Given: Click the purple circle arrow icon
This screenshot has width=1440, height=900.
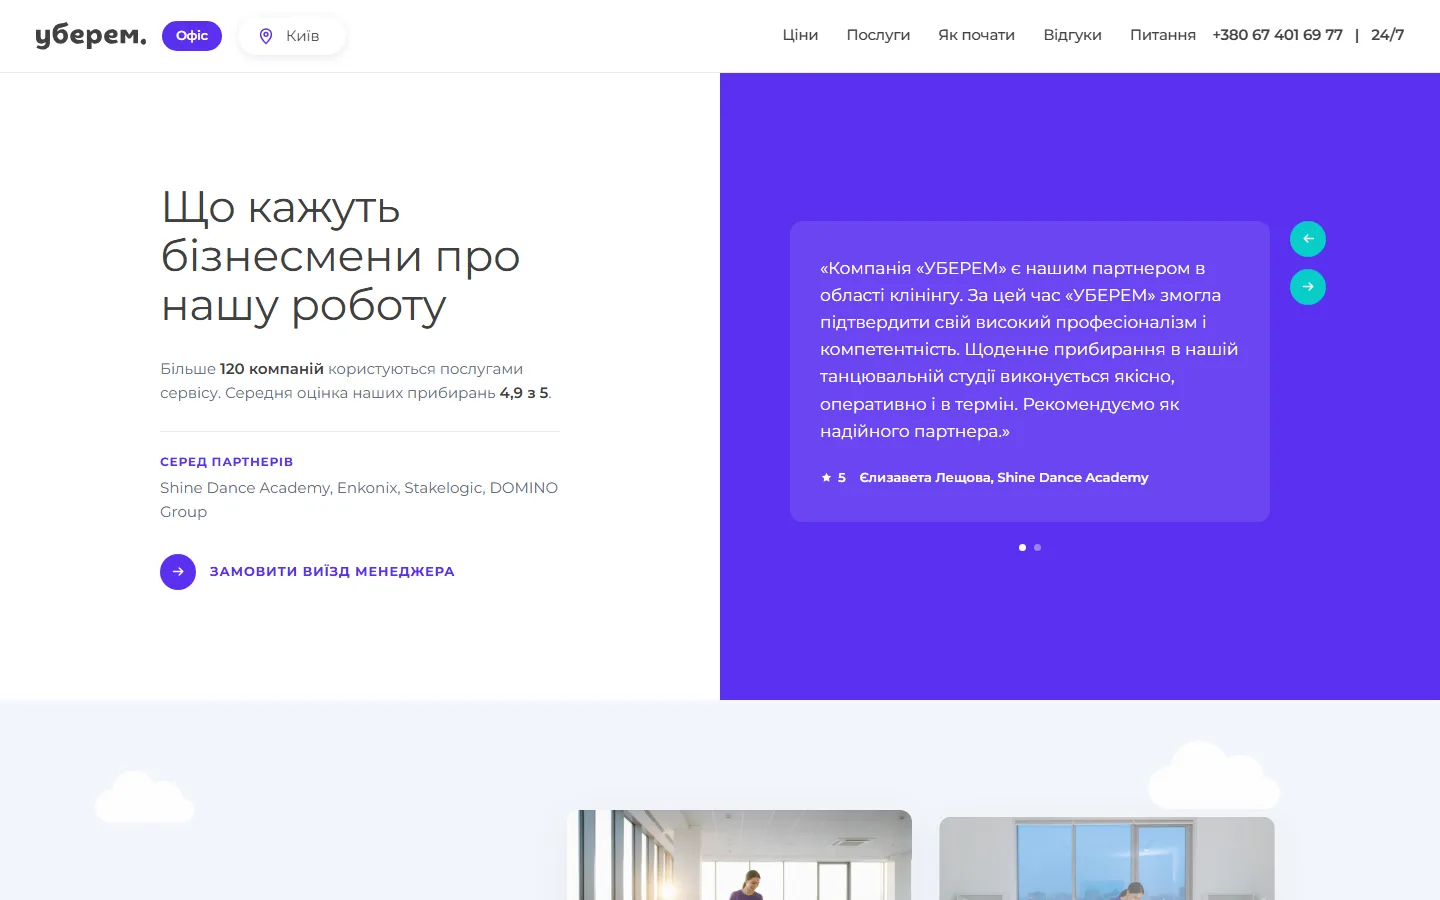Looking at the screenshot, I should pos(178,572).
